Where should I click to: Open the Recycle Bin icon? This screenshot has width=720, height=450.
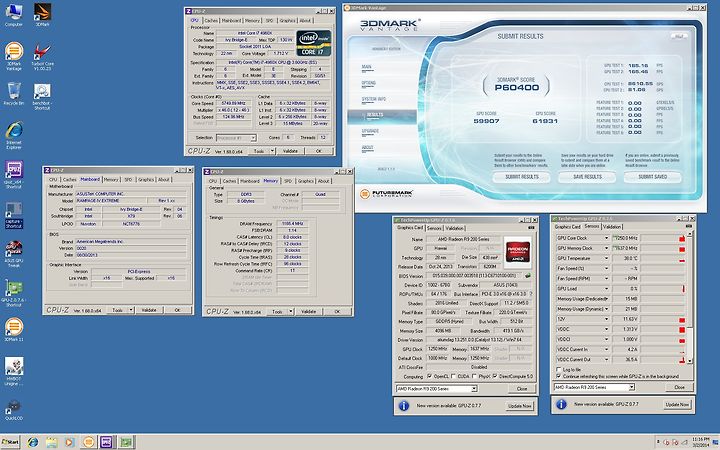(x=14, y=94)
